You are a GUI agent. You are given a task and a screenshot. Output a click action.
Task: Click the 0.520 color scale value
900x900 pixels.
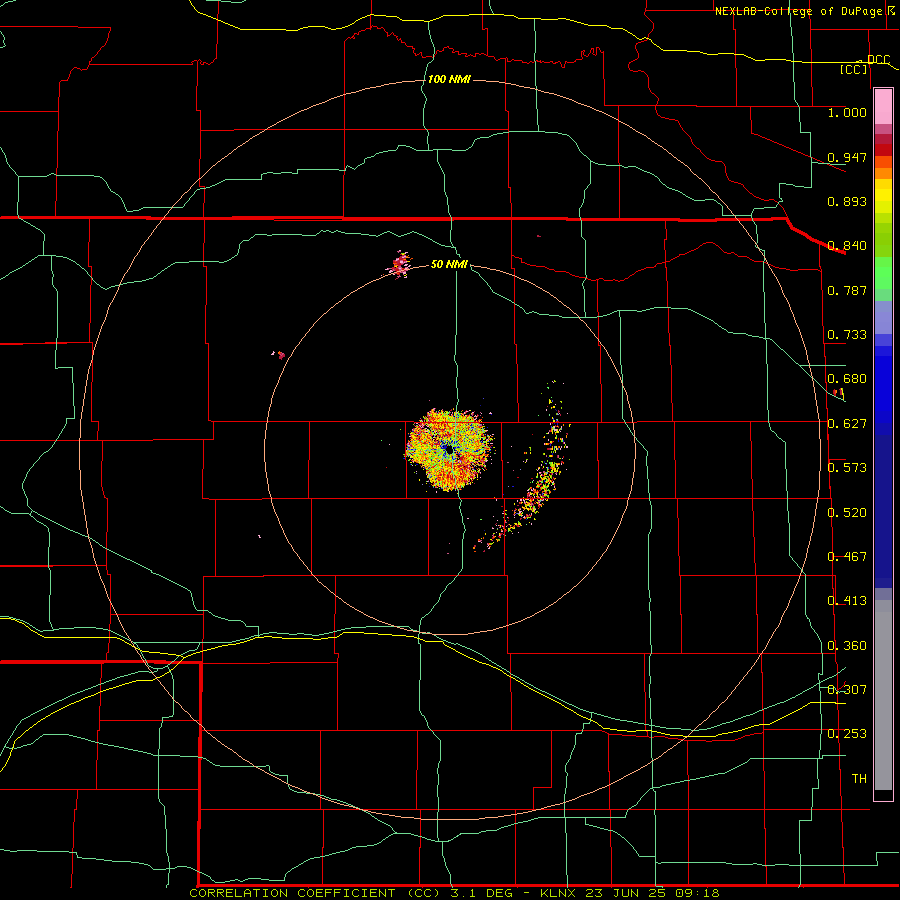pos(847,513)
